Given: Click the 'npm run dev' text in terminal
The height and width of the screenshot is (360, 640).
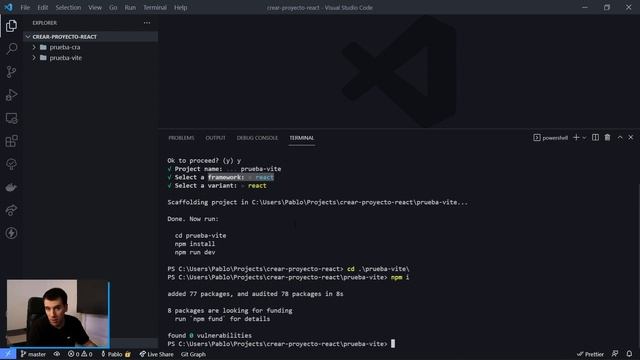Looking at the screenshot, I should 195,252.
